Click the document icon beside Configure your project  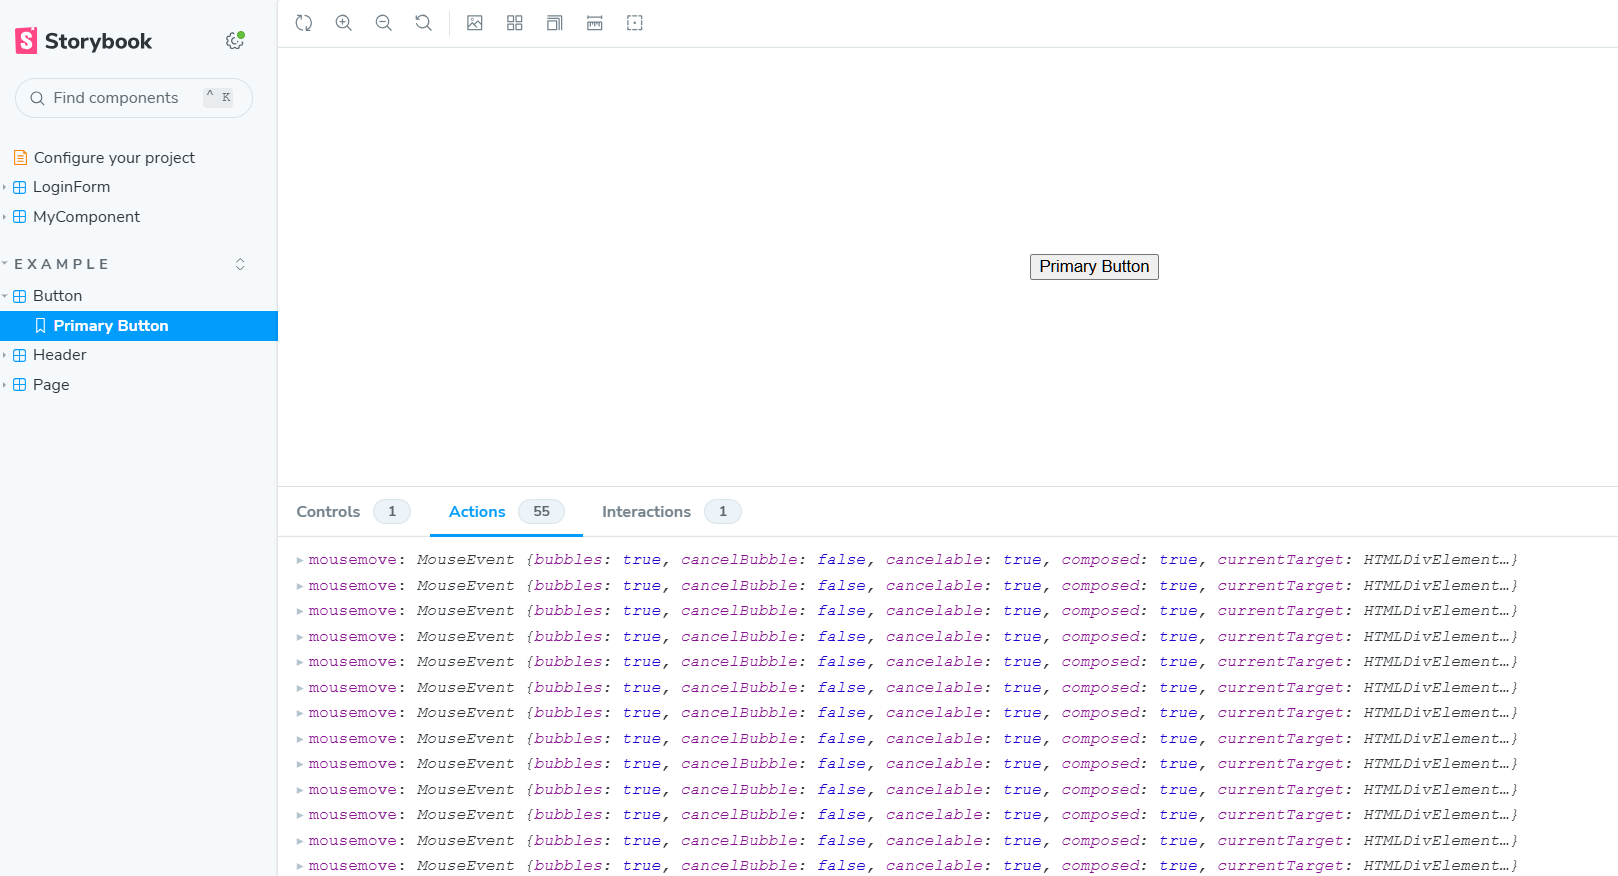pos(20,158)
